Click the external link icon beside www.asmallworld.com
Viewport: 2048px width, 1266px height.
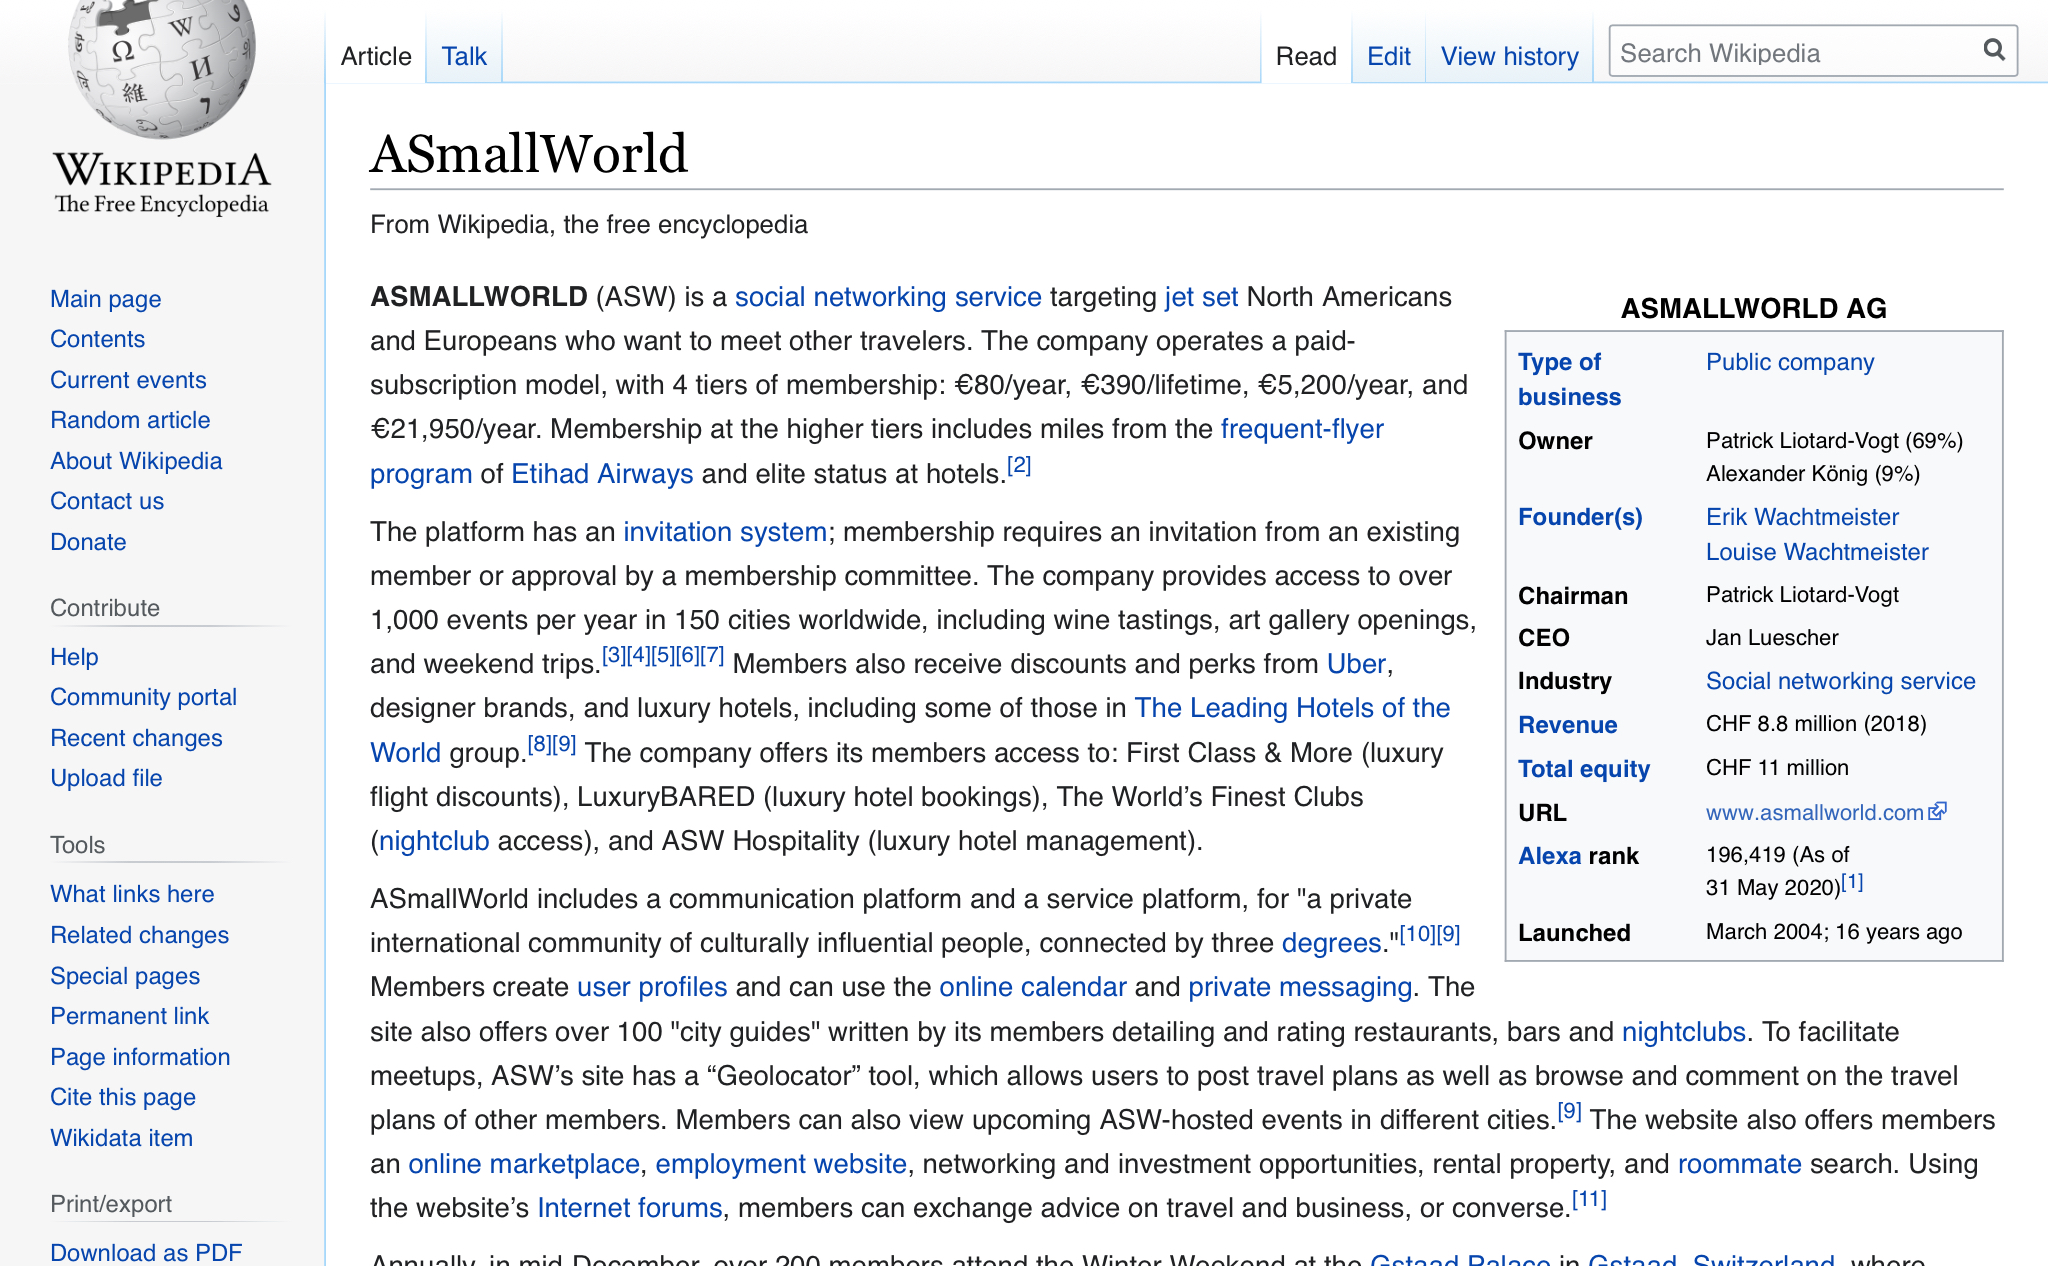pyautogui.click(x=1938, y=811)
